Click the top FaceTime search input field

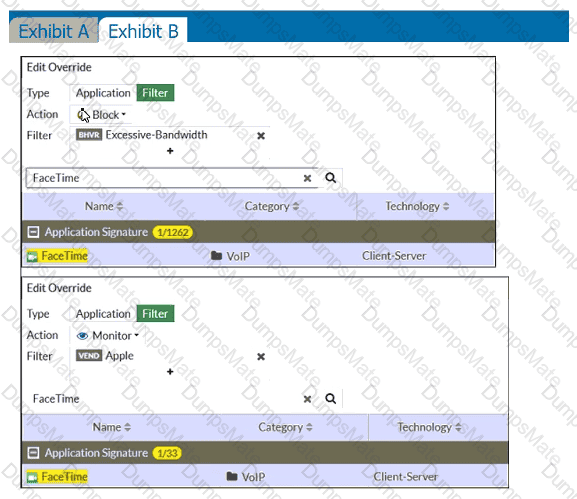pos(164,178)
